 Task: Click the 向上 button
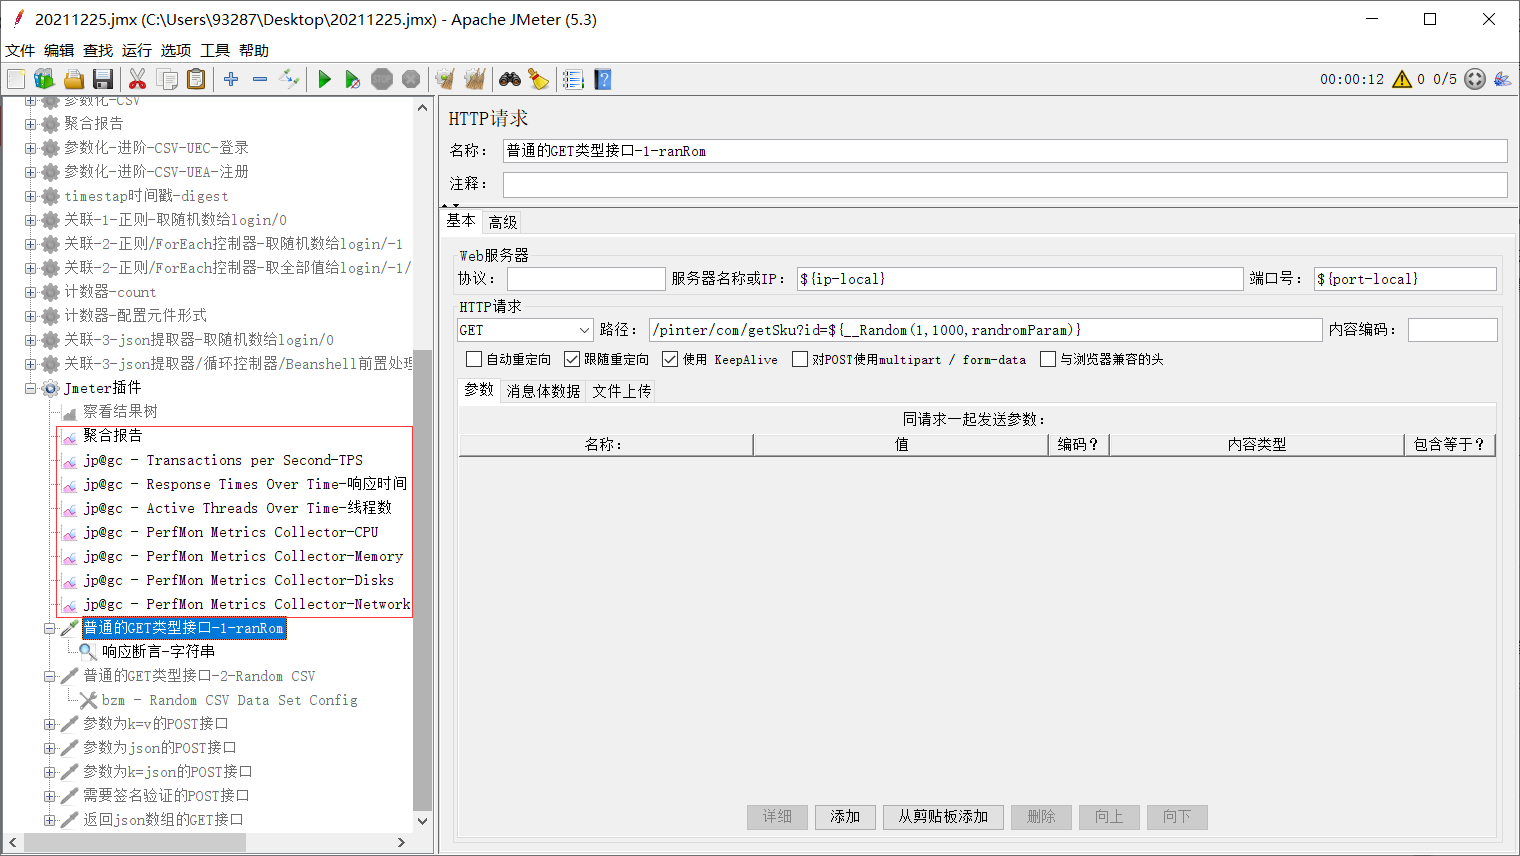pos(1109,817)
